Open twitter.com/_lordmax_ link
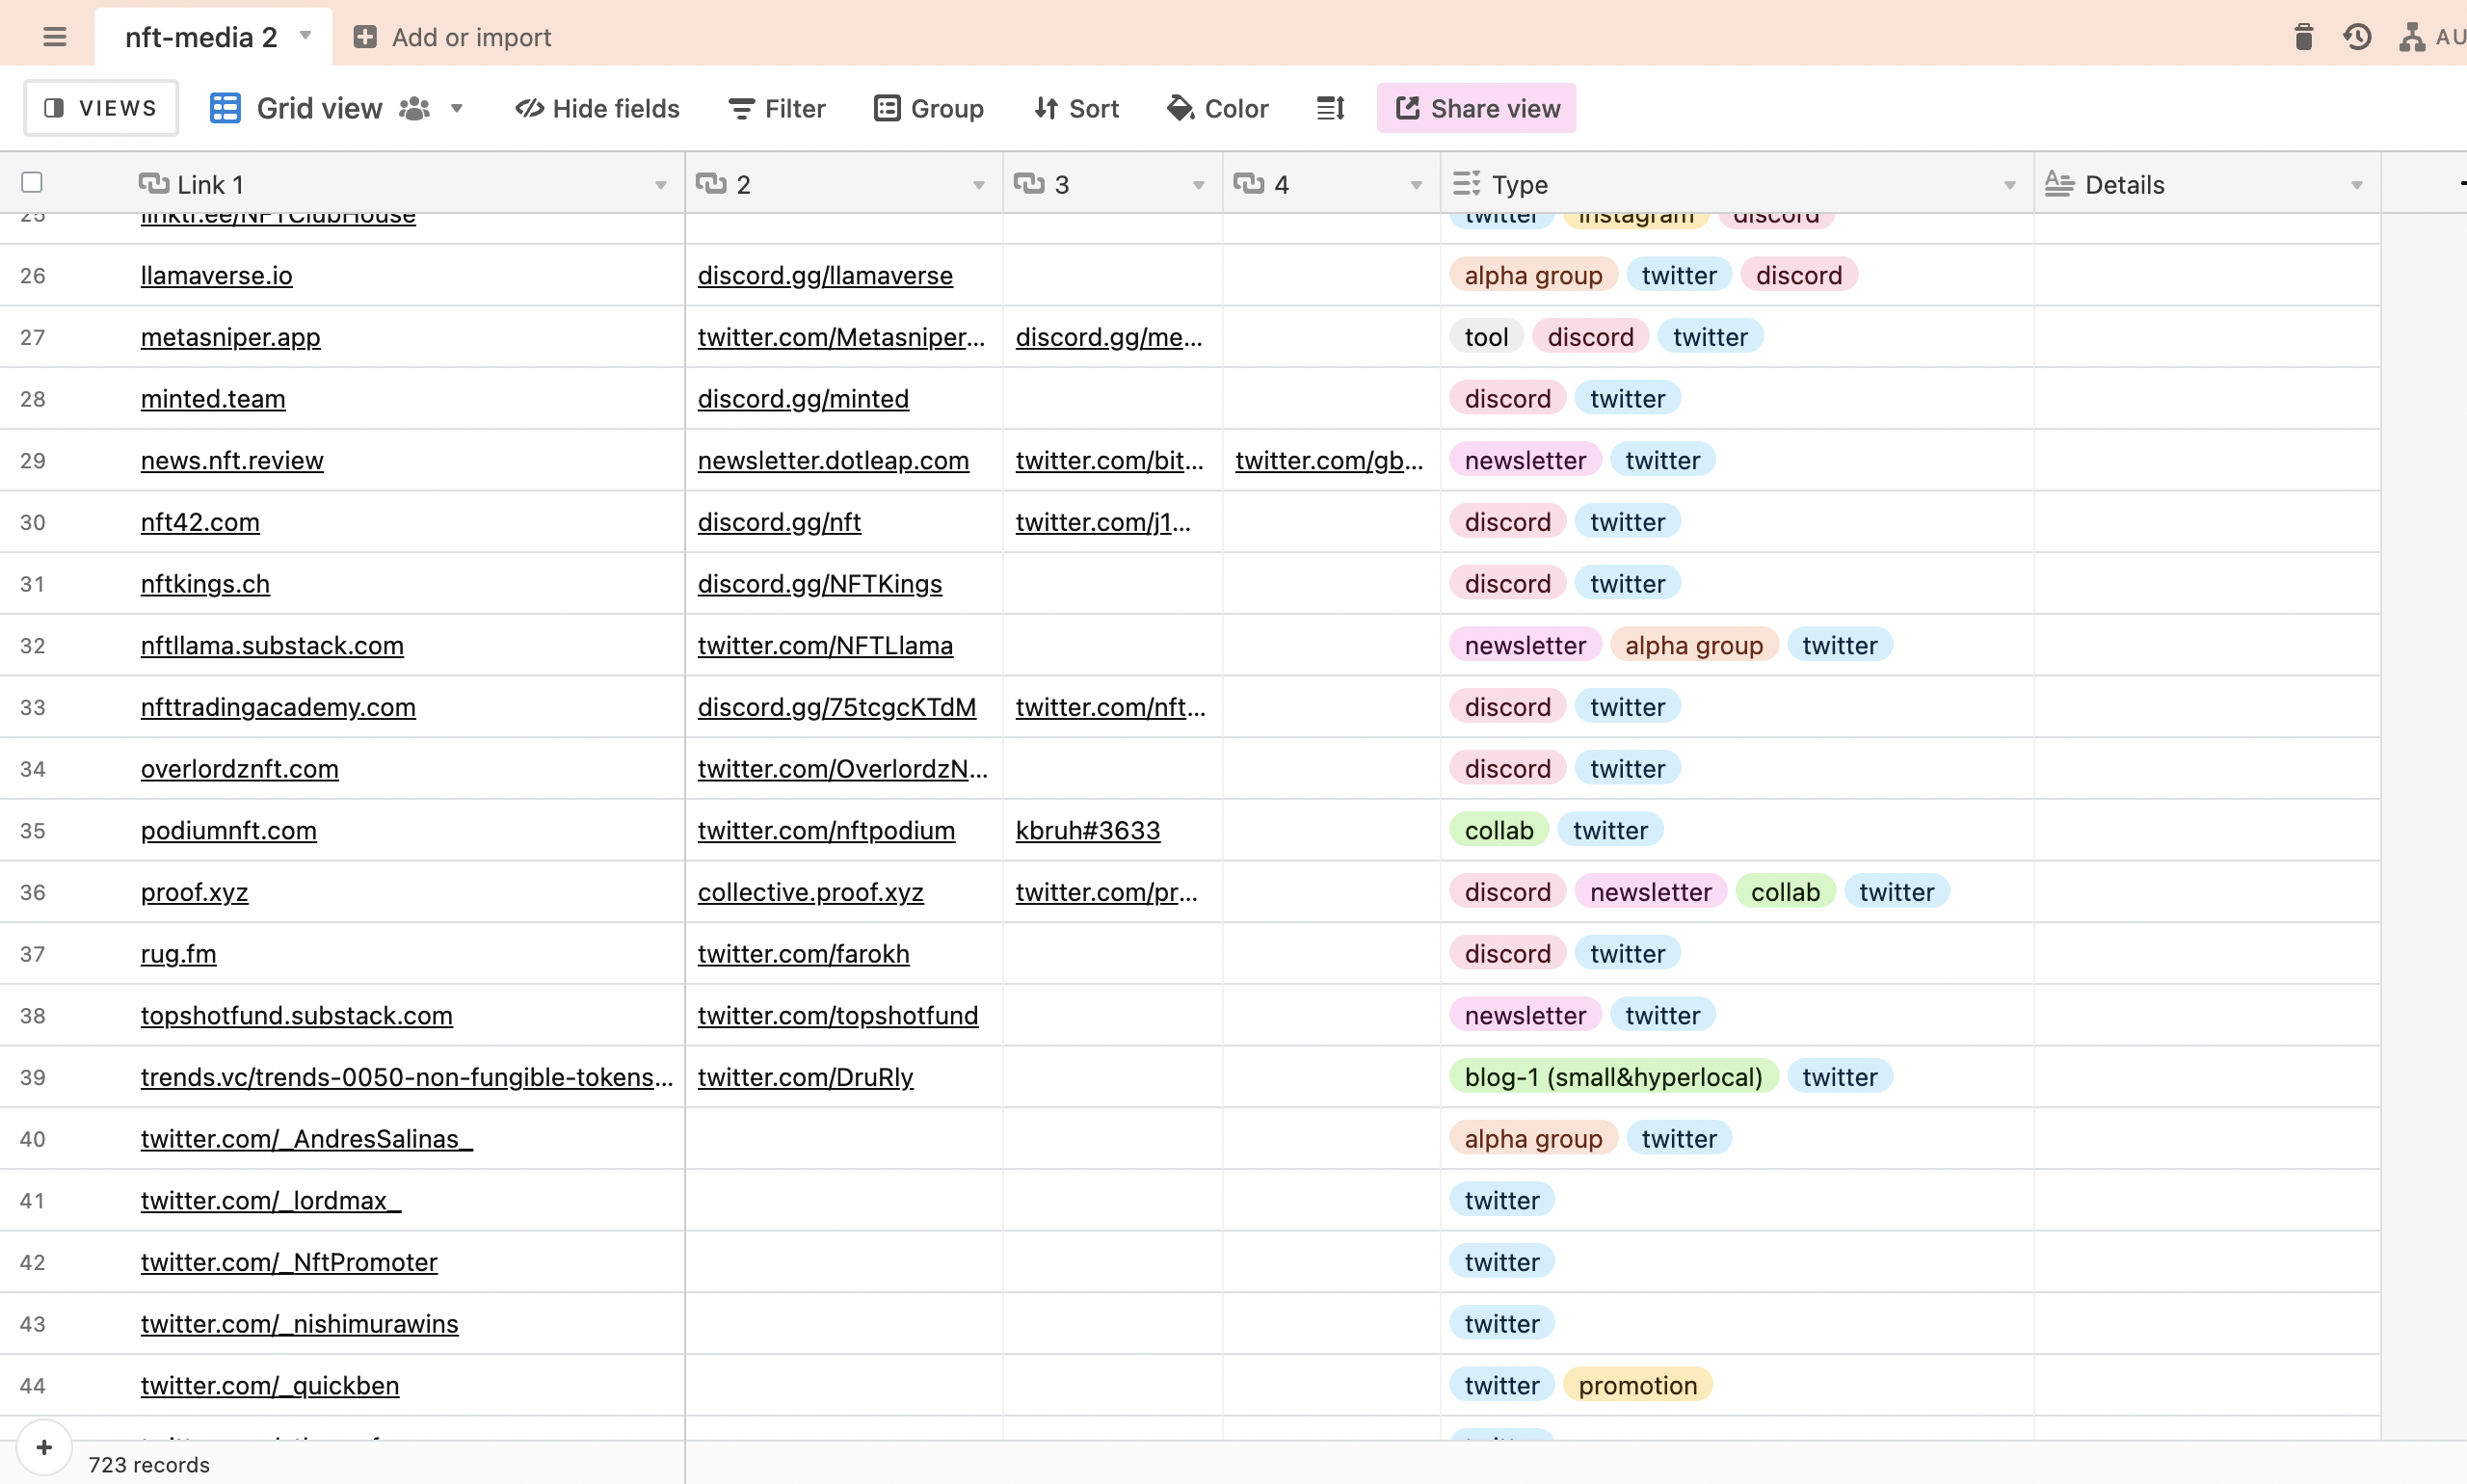Image resolution: width=2467 pixels, height=1484 pixels. pos(270,1200)
